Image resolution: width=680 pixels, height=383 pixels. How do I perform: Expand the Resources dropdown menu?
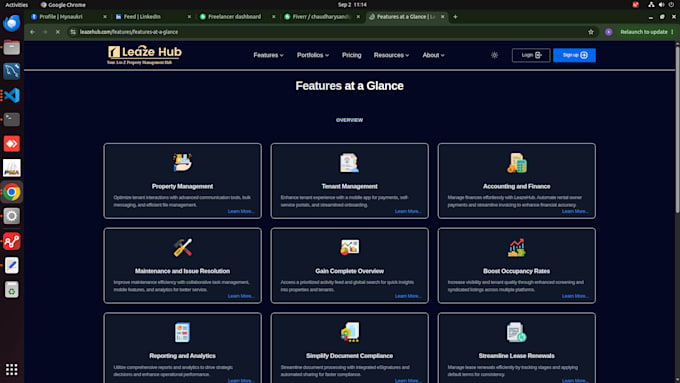pyautogui.click(x=391, y=55)
